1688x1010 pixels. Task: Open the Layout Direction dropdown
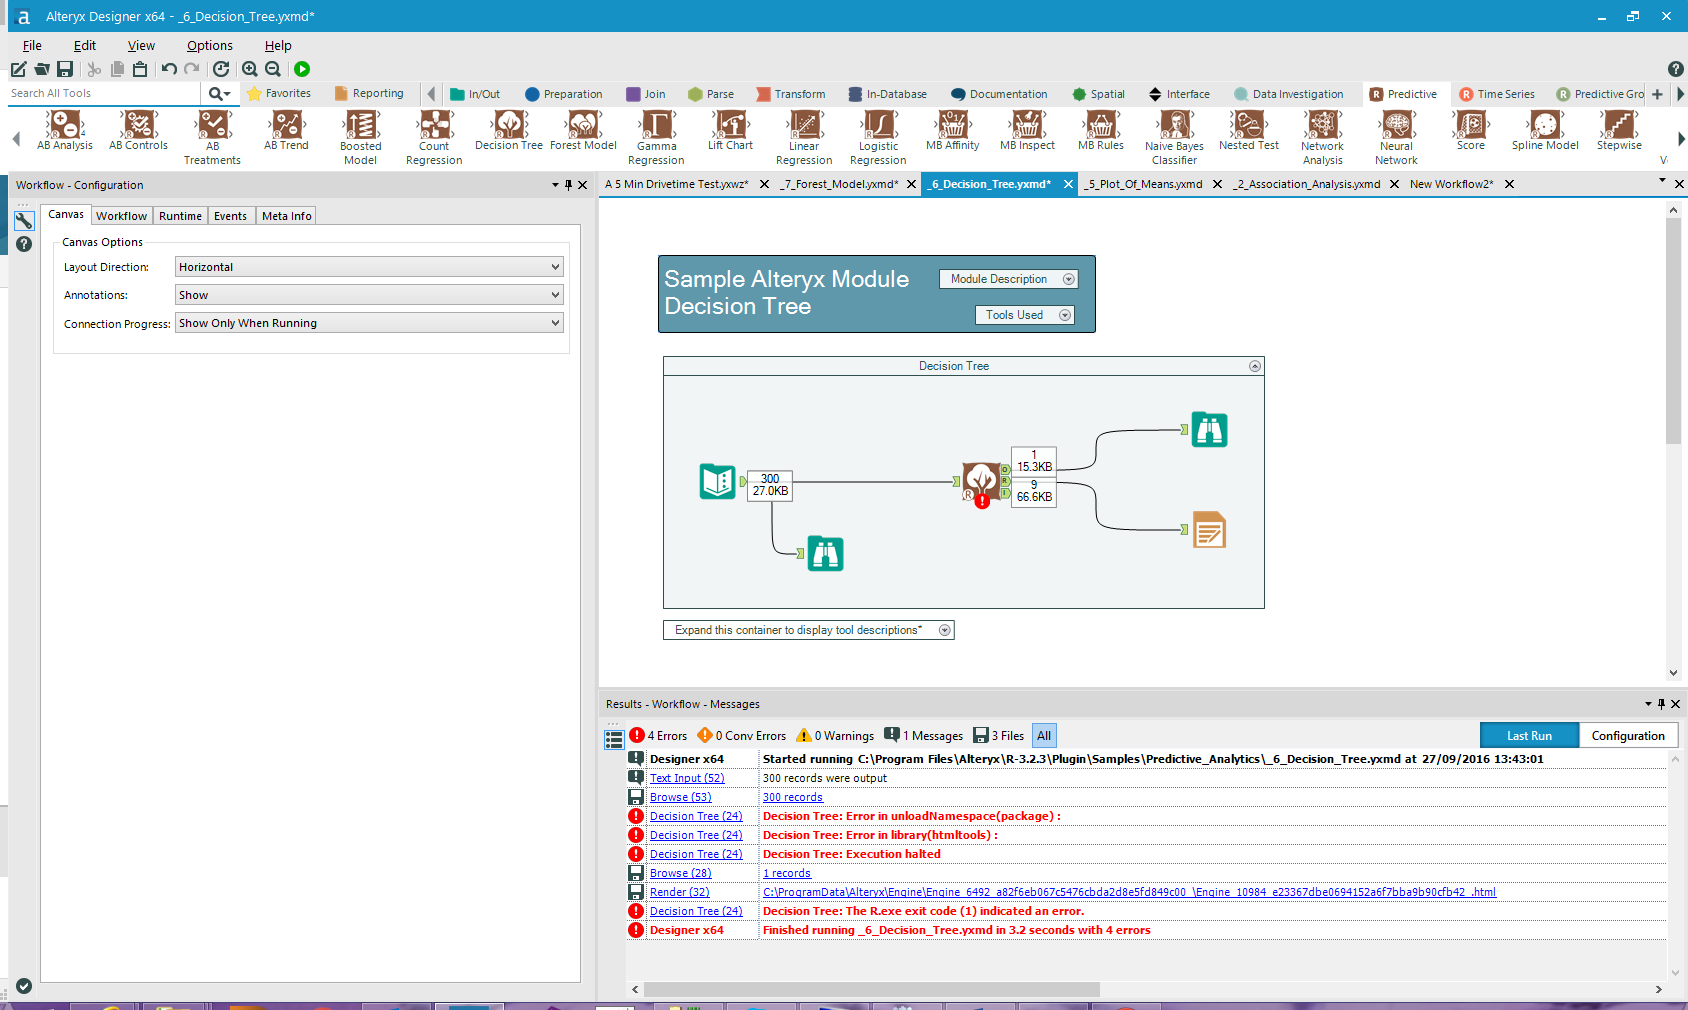369,267
